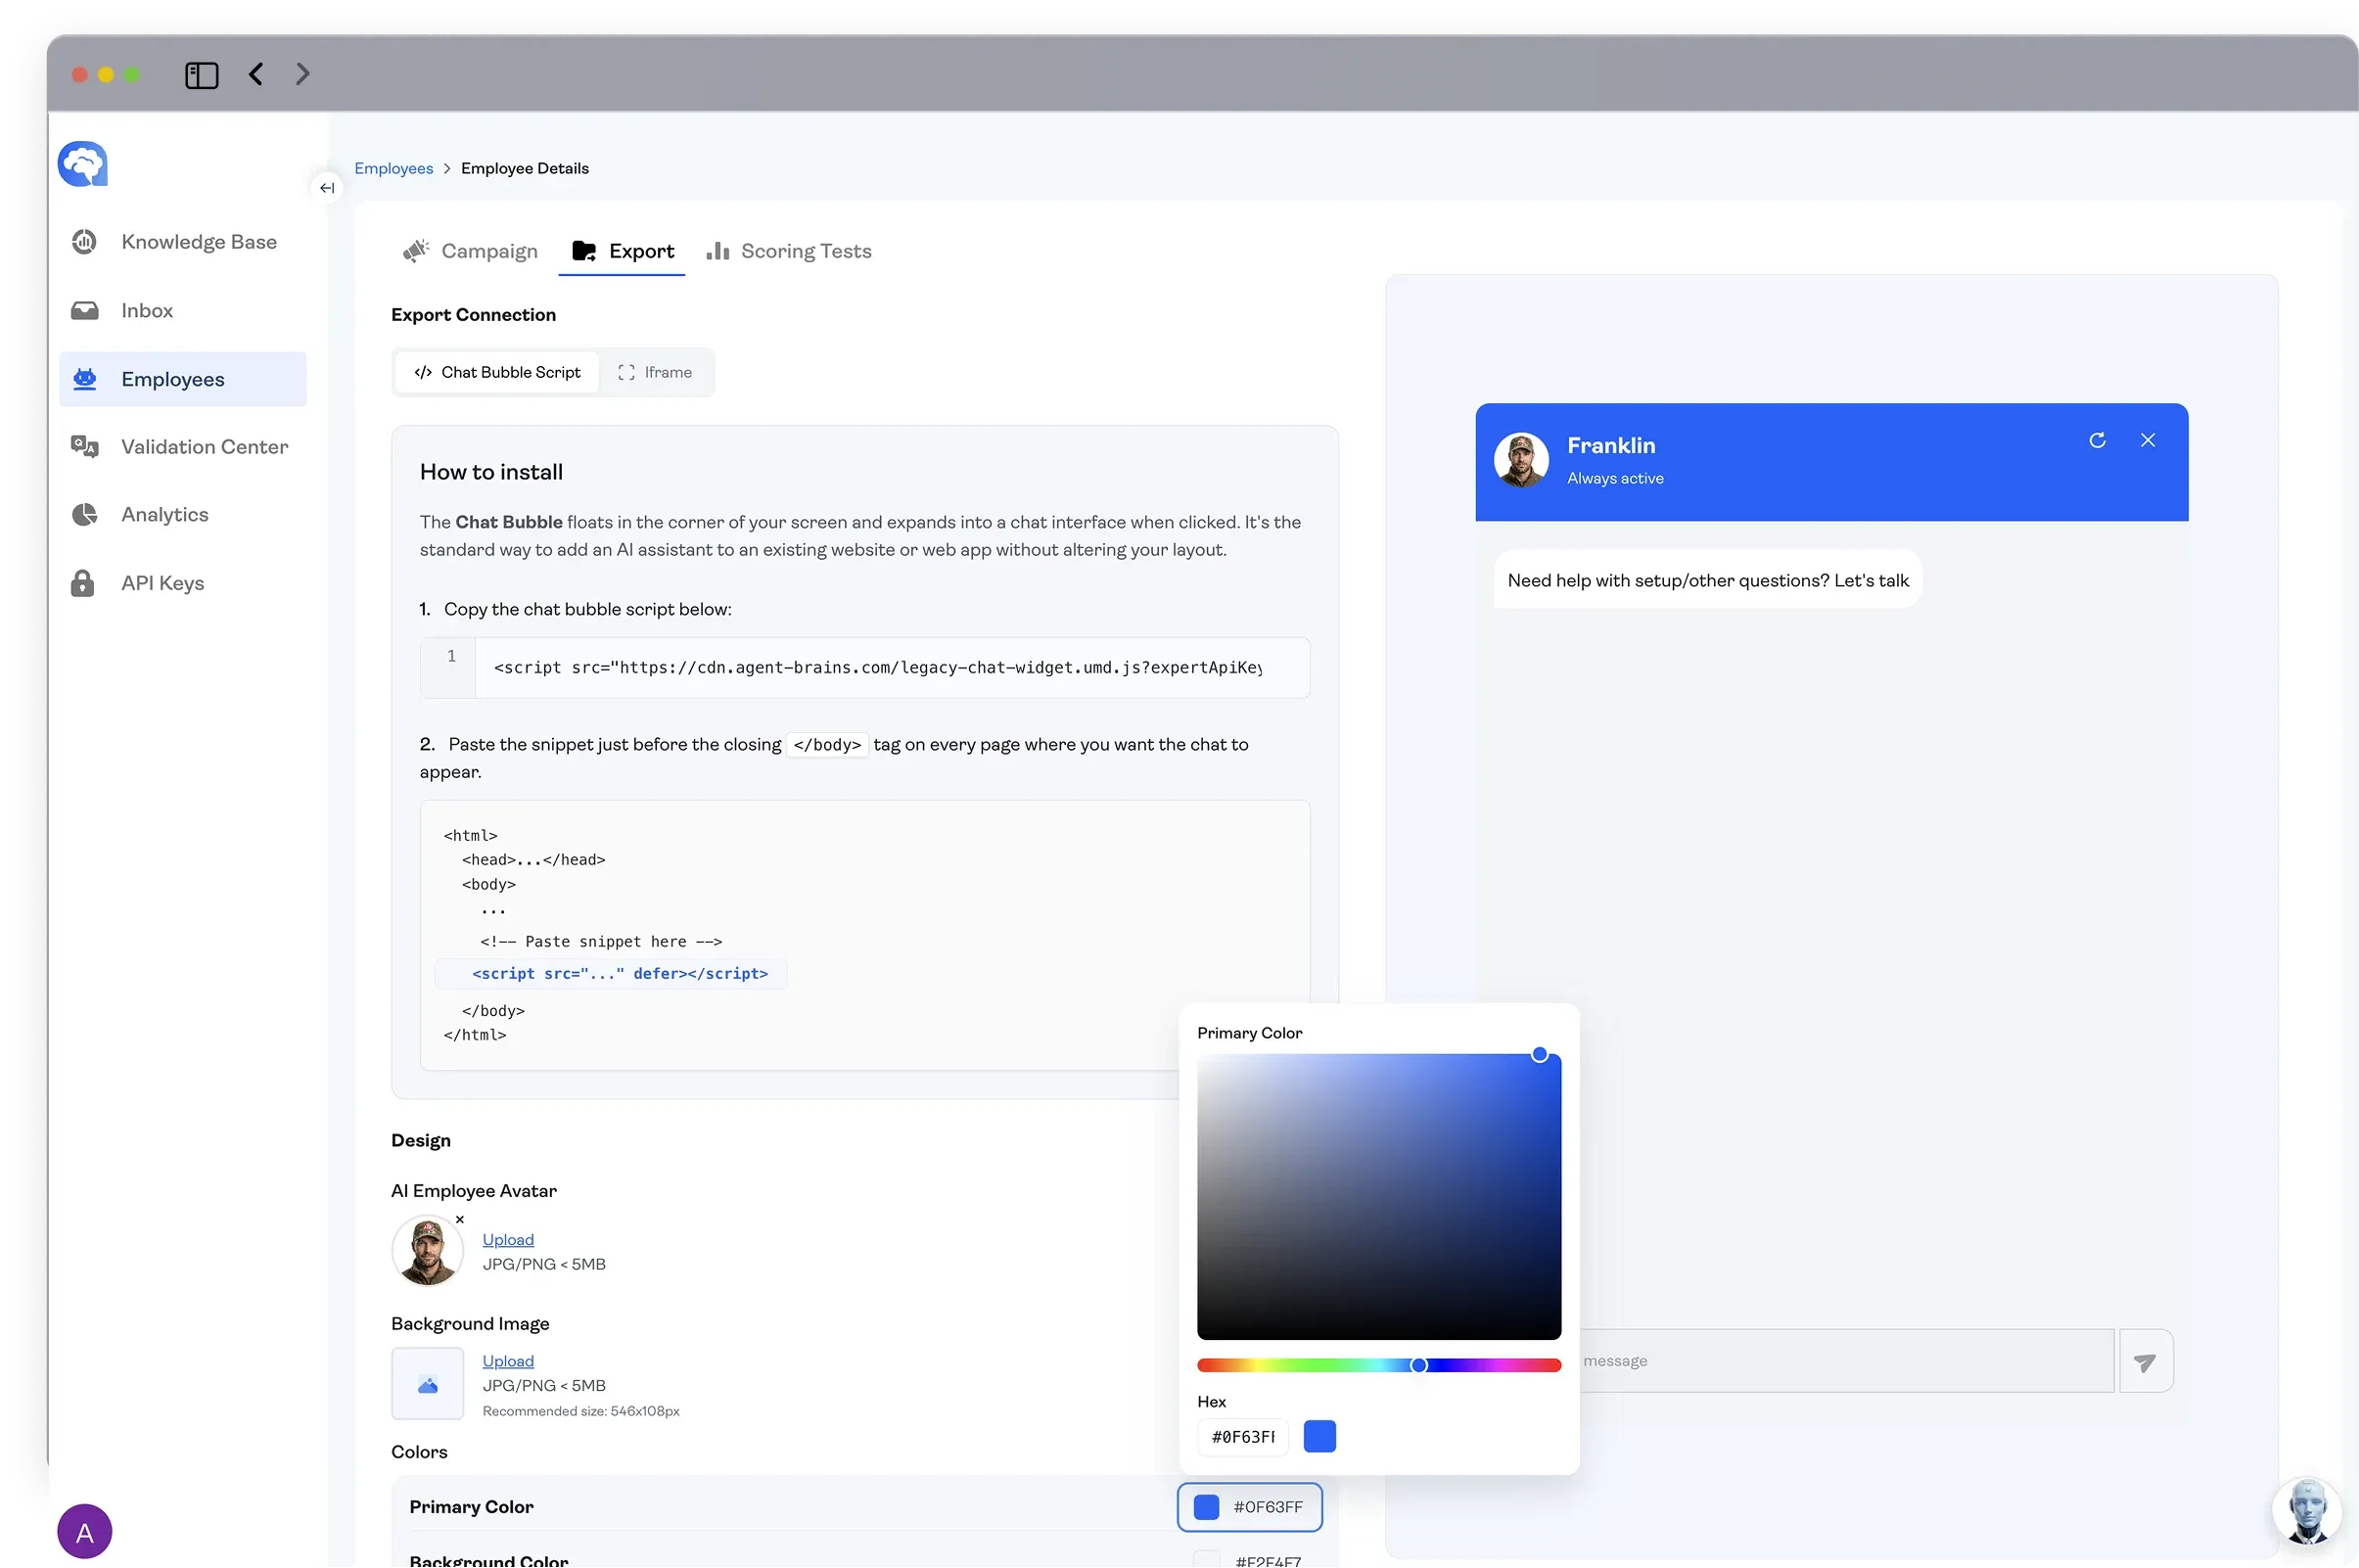Refresh the Franklin chat preview

2097,440
